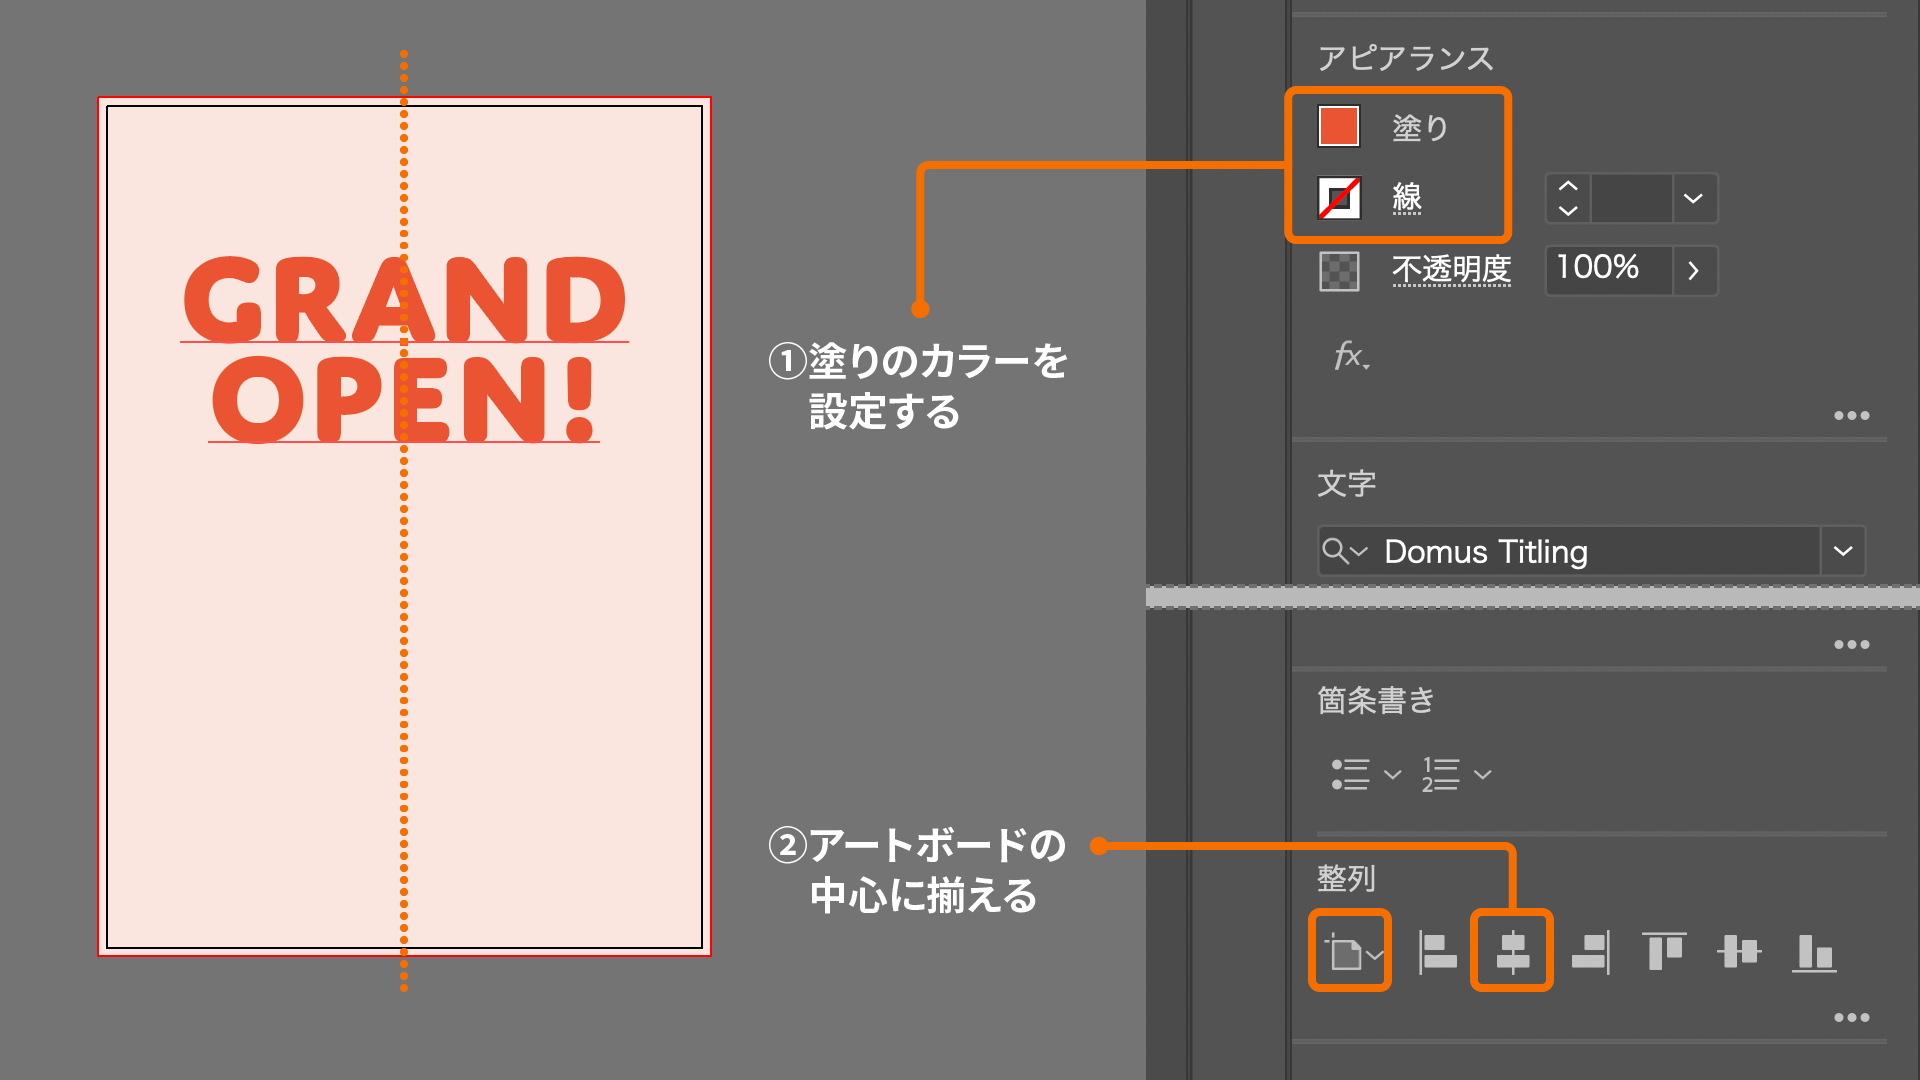Open numbered list options dropdown
Viewport: 1920px width, 1080px height.
[x=1482, y=774]
